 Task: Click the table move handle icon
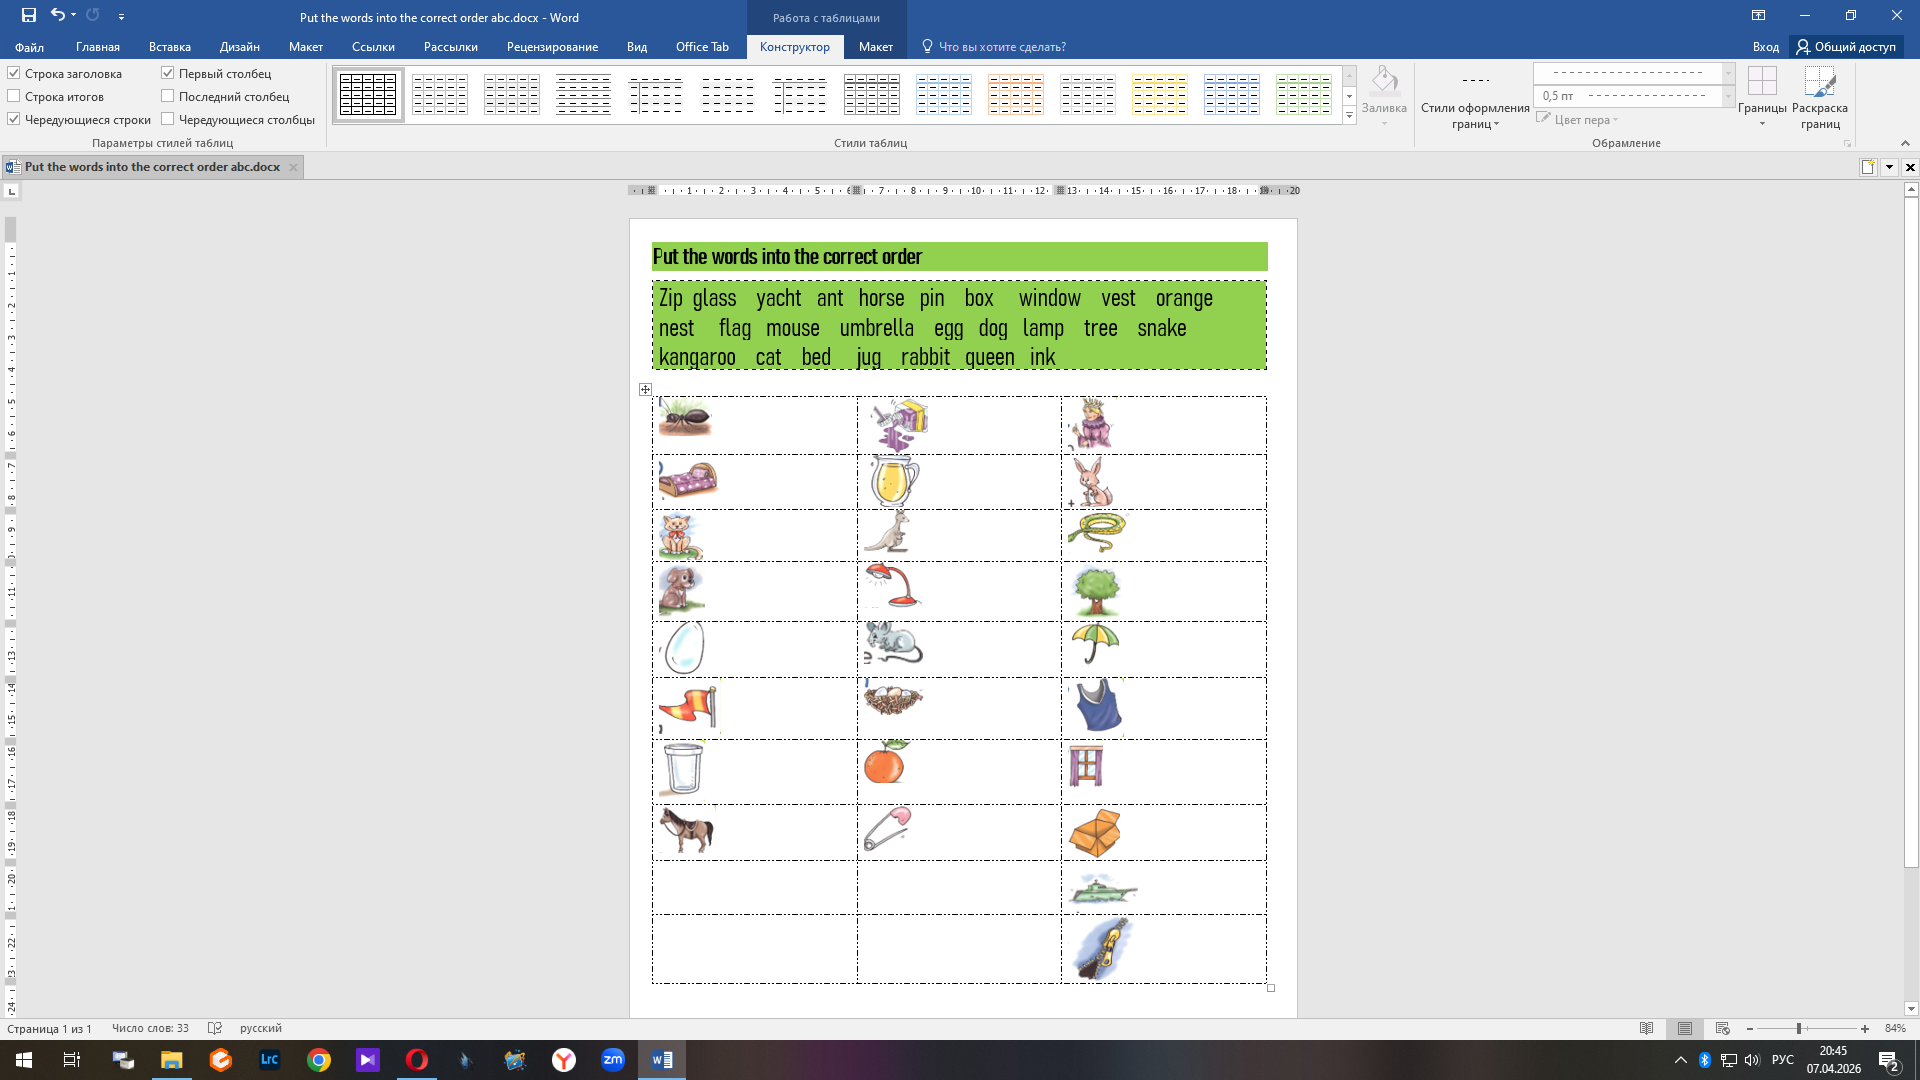[645, 390]
